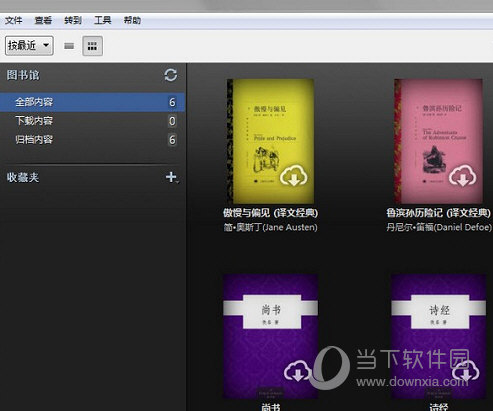Select 下载内容 in the library

92,121
